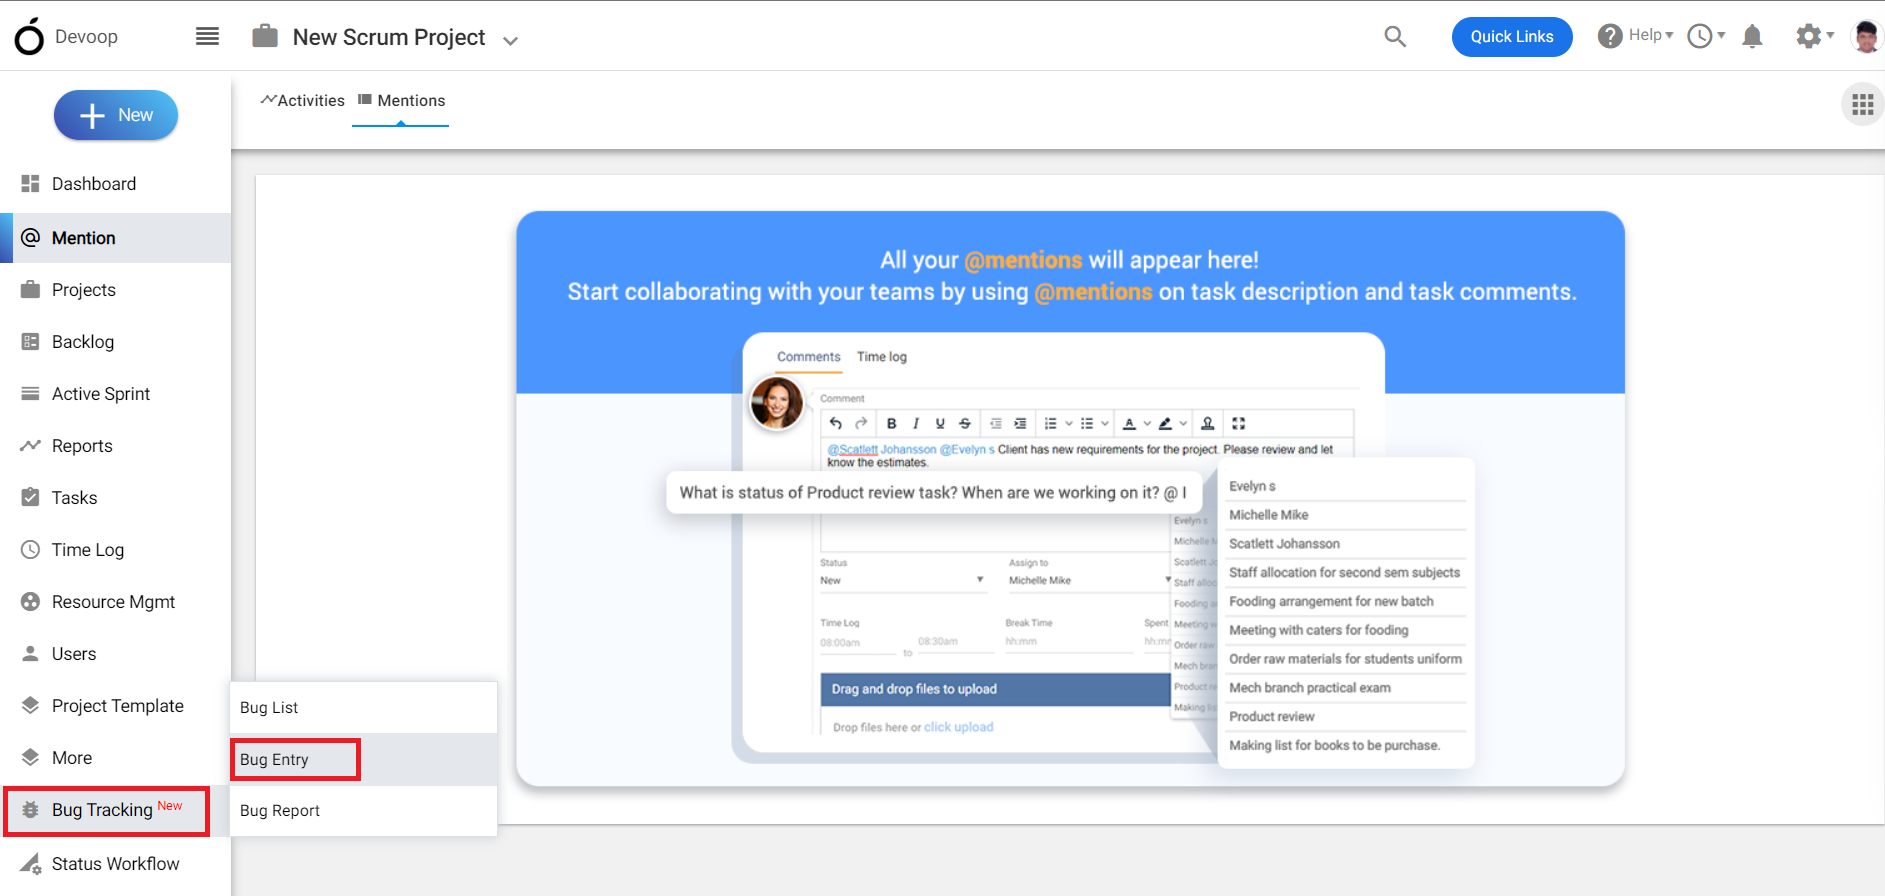Image resolution: width=1885 pixels, height=896 pixels.
Task: Open the search magnifier icon
Action: (x=1395, y=37)
